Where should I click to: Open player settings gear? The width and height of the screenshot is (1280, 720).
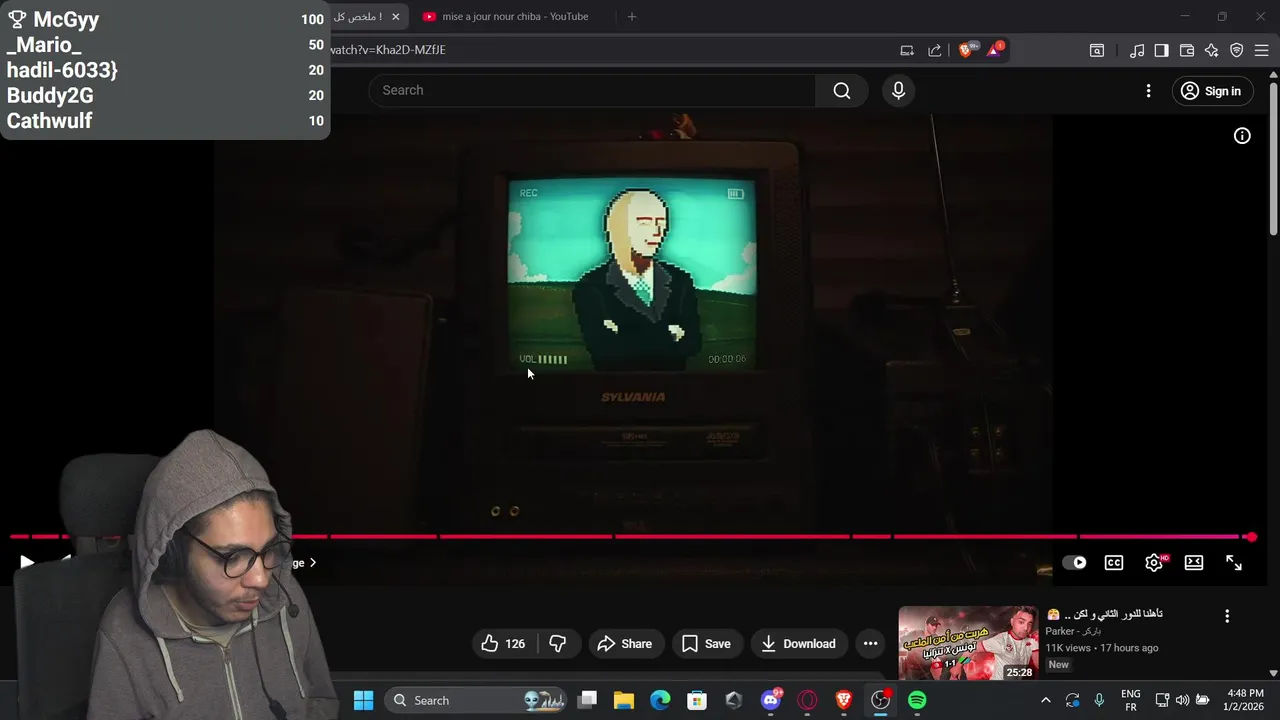pos(1154,563)
